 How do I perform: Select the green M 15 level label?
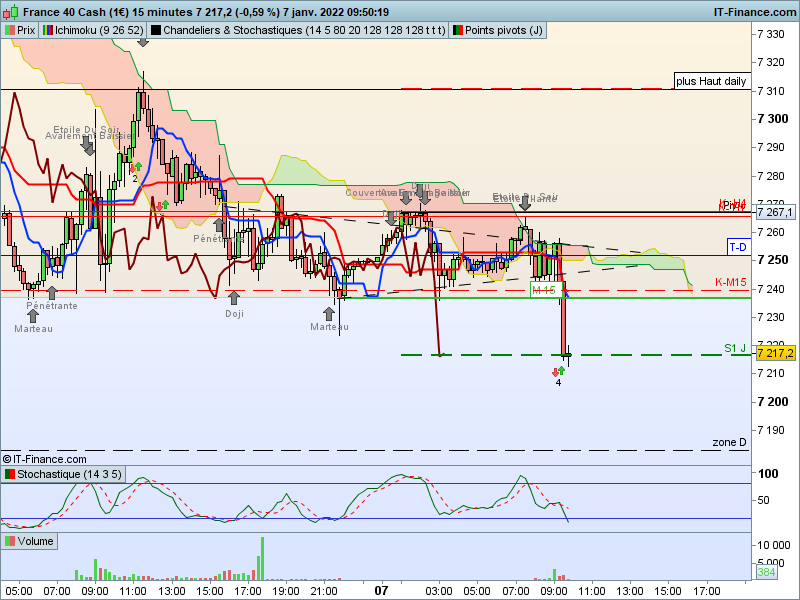[x=546, y=290]
